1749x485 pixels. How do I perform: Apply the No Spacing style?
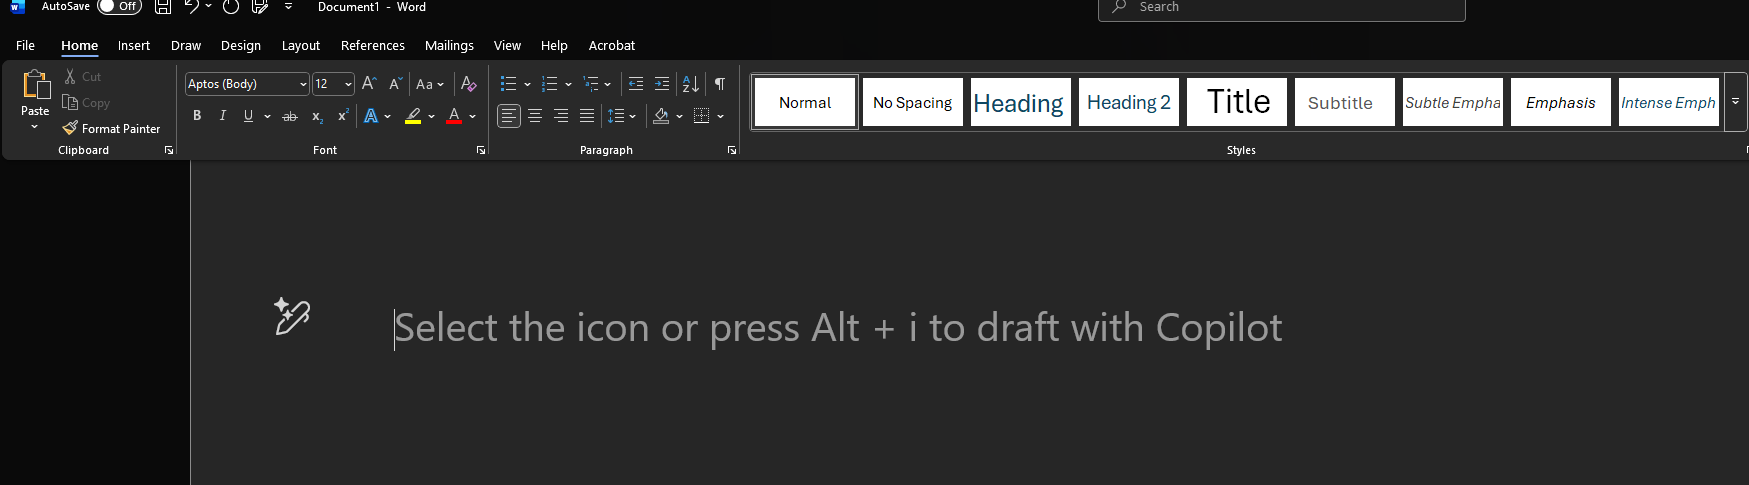pos(913,102)
